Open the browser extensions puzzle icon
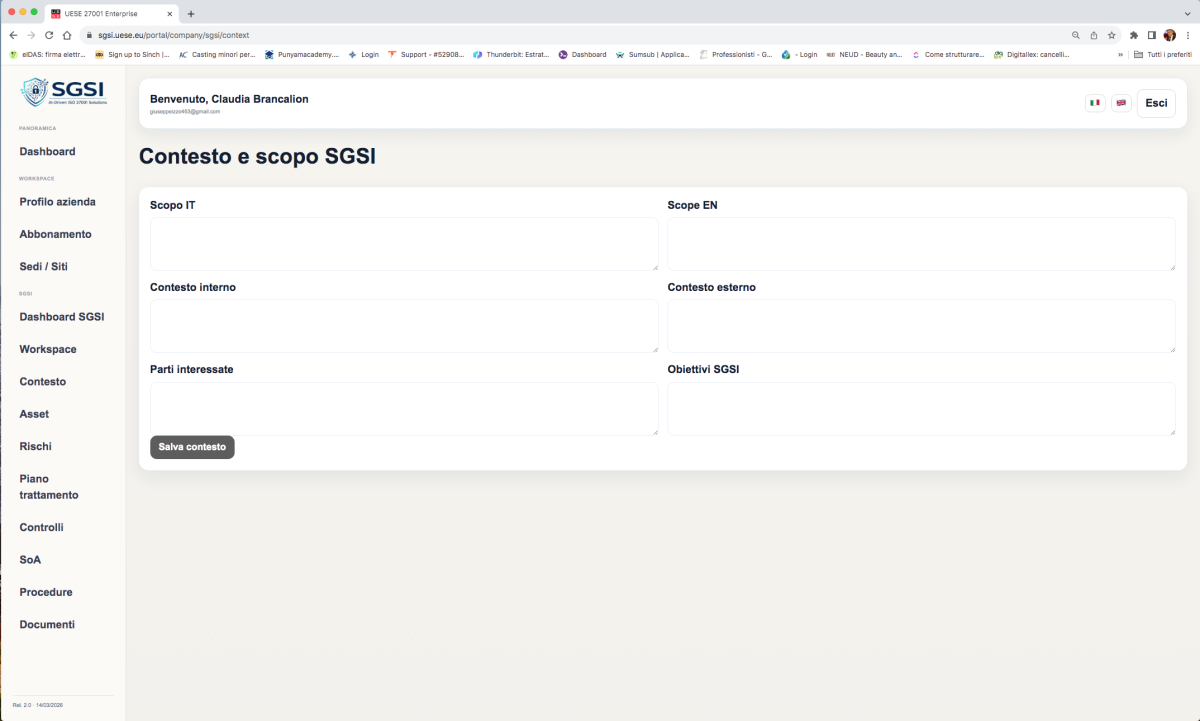Screen dimensions: 1200x721 tap(1135, 33)
